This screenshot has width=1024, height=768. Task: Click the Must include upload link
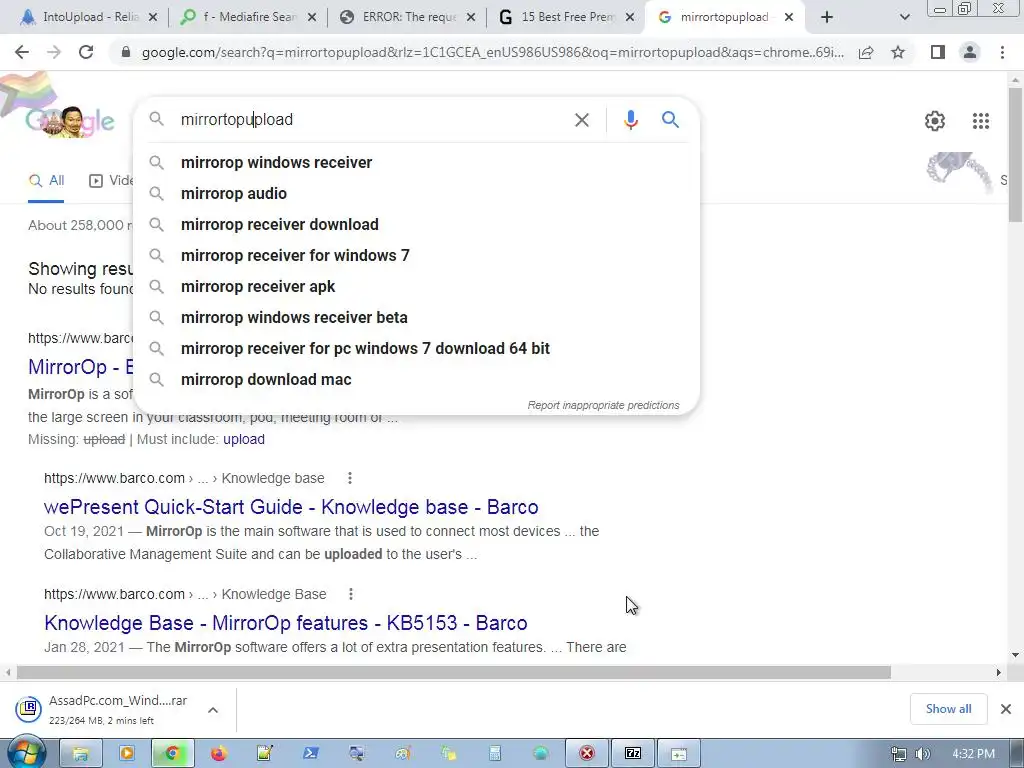pos(244,440)
